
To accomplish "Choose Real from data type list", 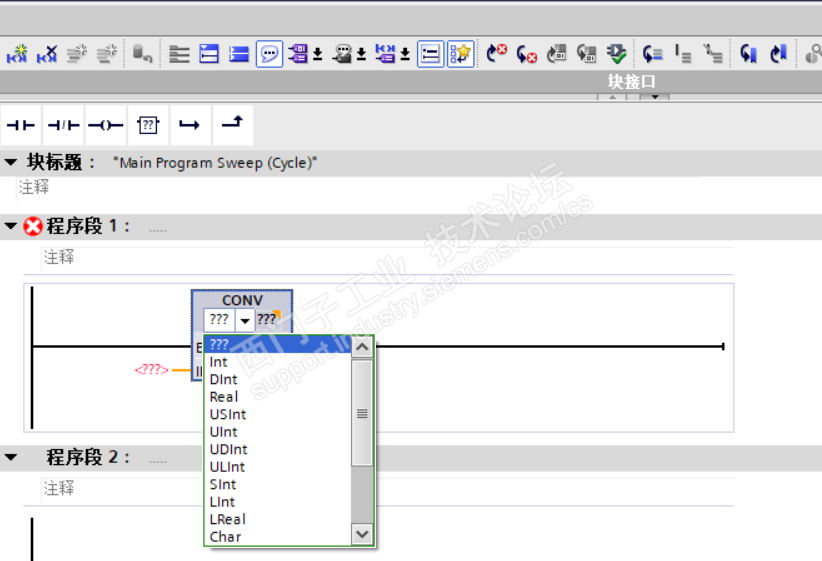I will (x=278, y=397).
